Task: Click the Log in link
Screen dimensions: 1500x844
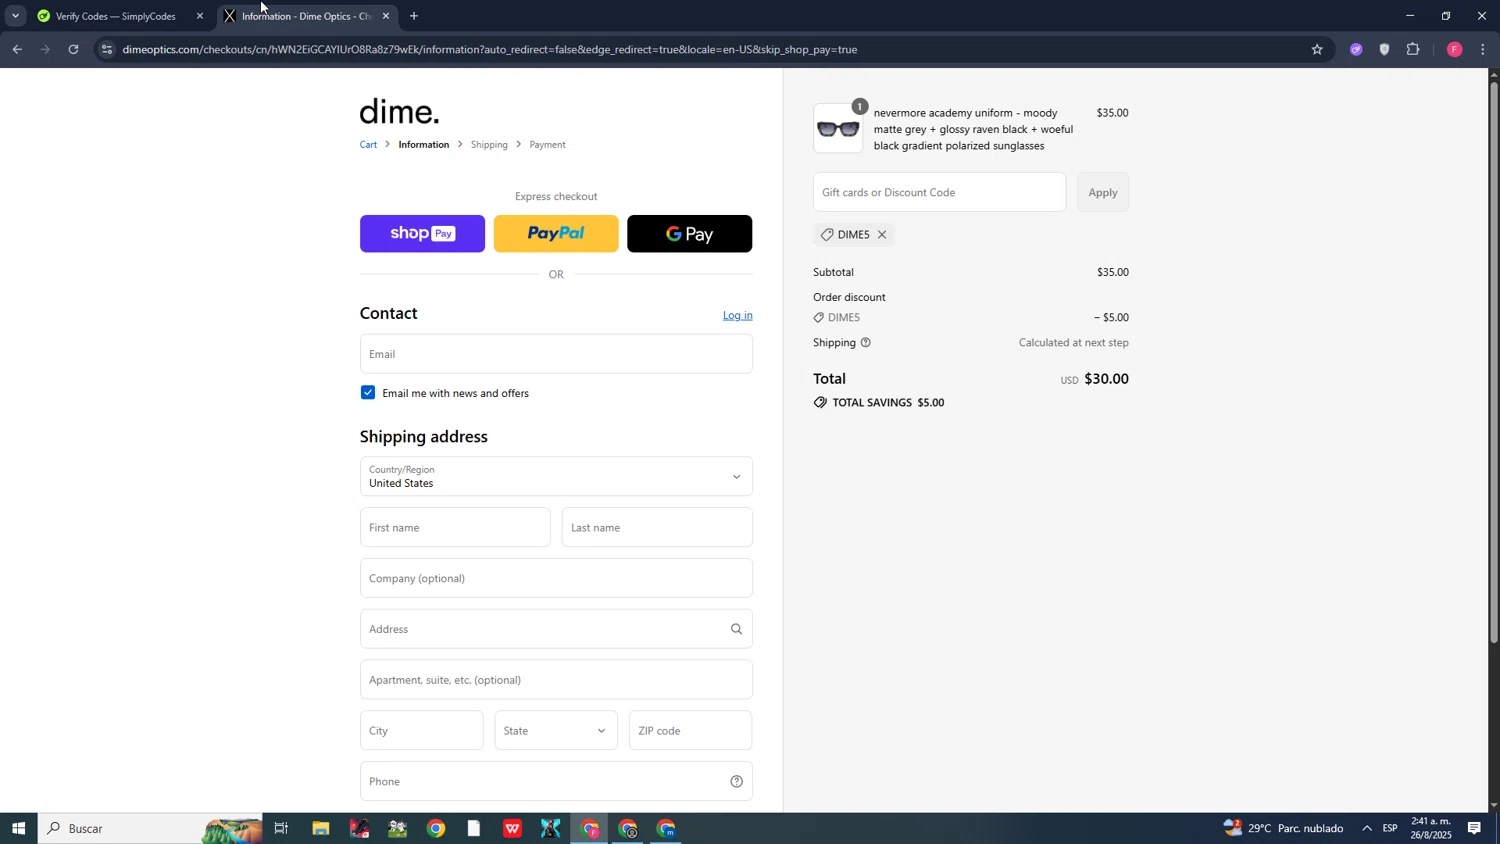Action: coord(738,316)
